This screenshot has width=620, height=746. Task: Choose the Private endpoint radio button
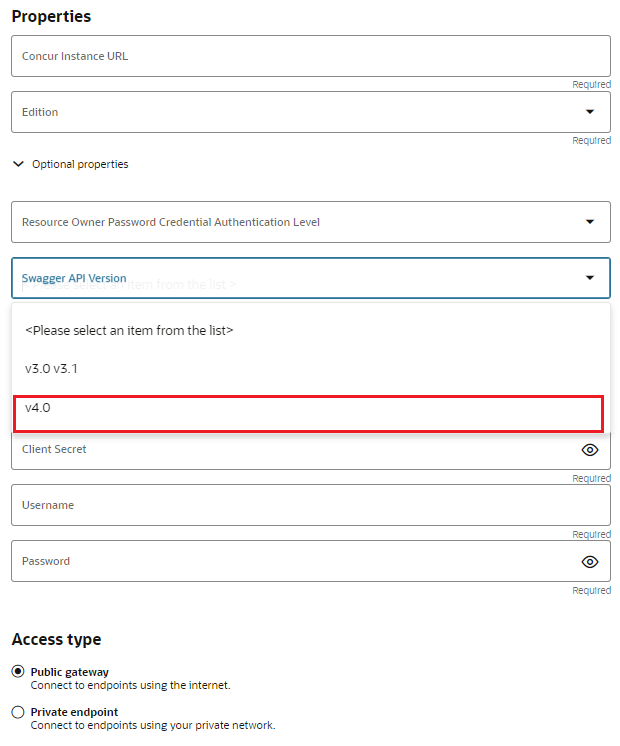tap(18, 712)
